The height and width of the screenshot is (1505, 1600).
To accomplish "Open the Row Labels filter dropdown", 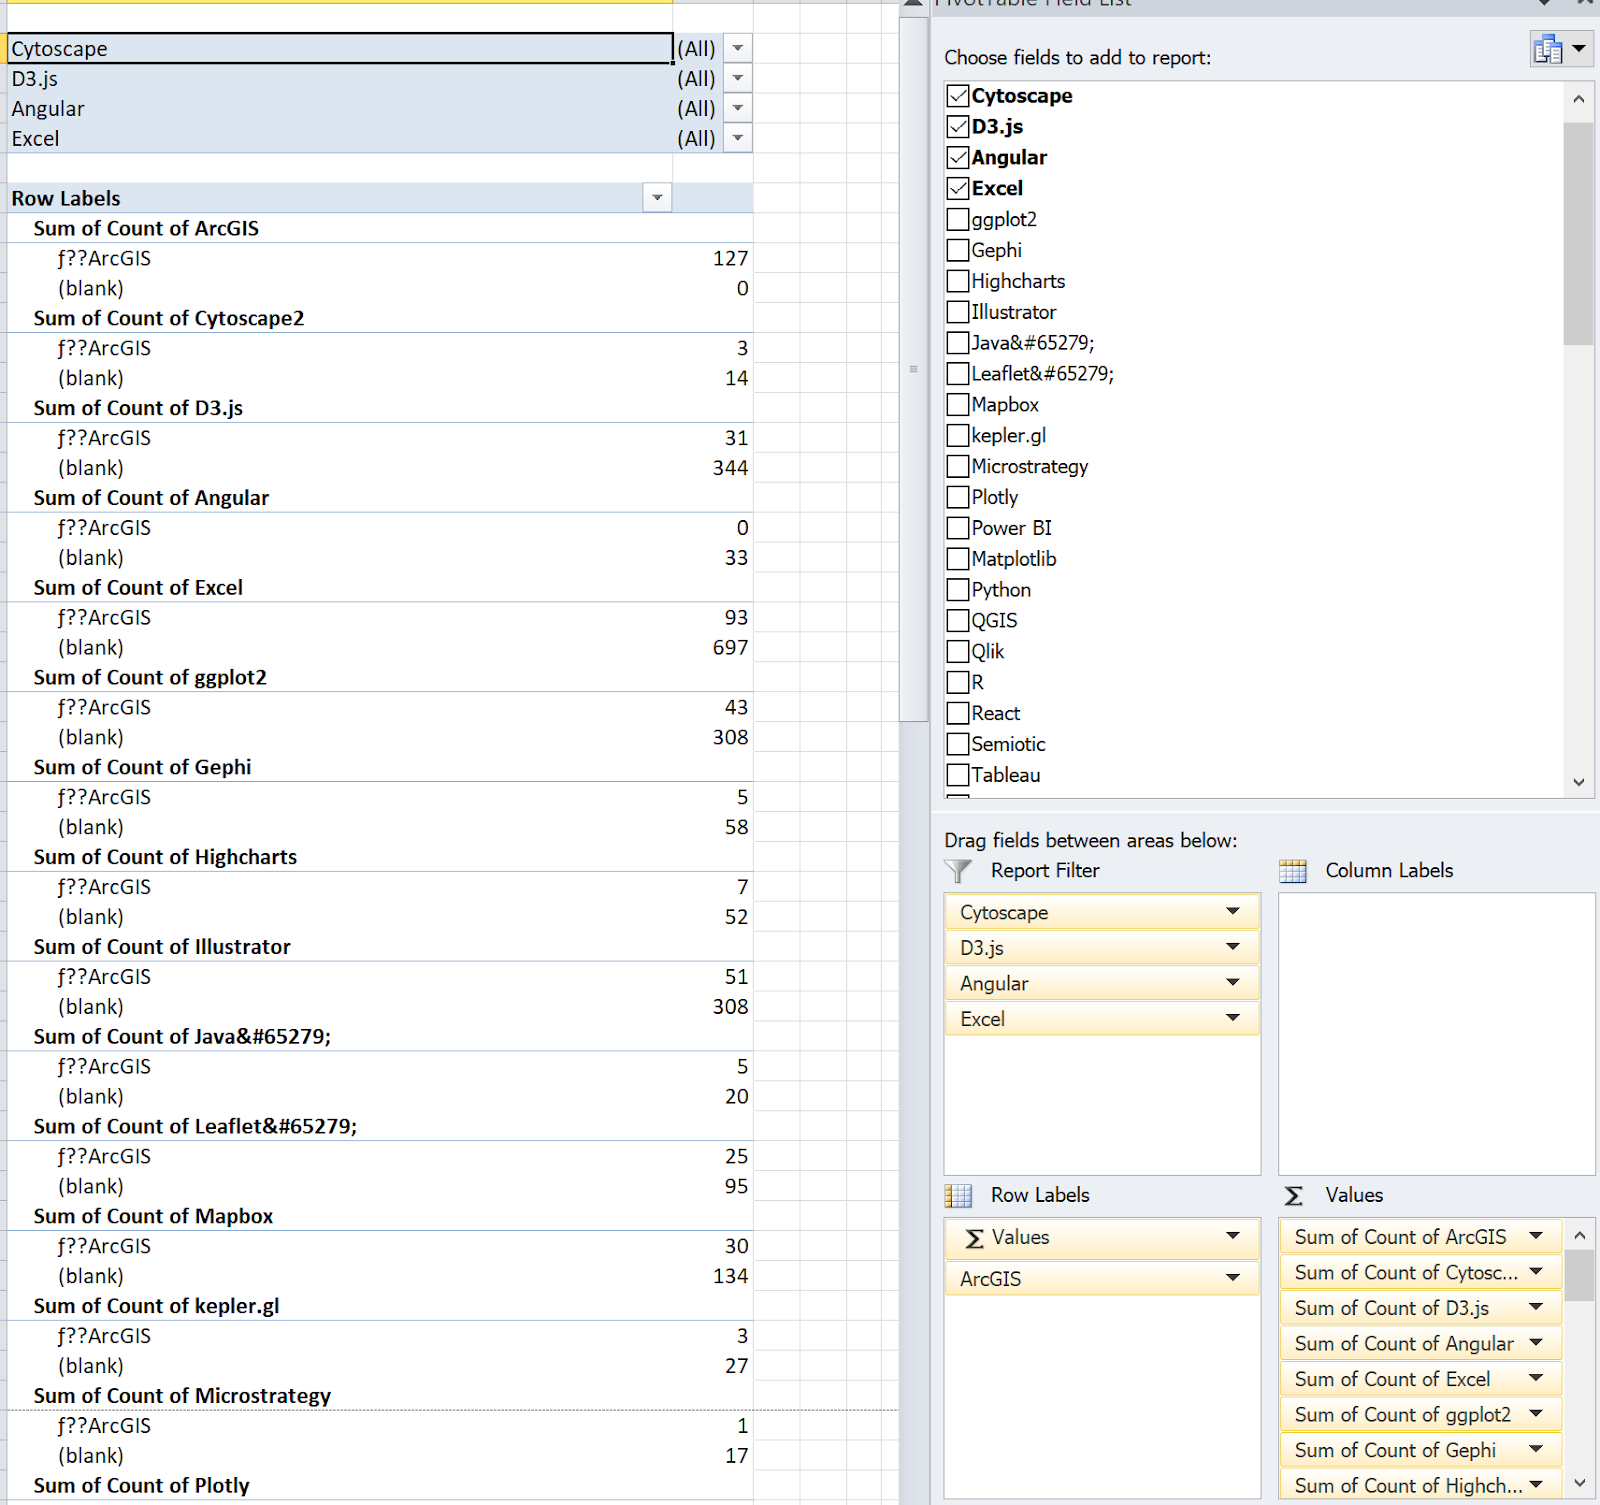I will coord(657,198).
